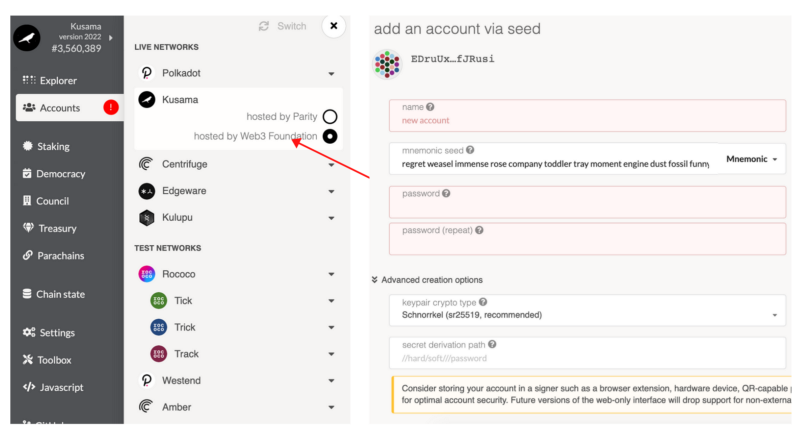Click the help icon beside mnemonic seed

coord(470,150)
